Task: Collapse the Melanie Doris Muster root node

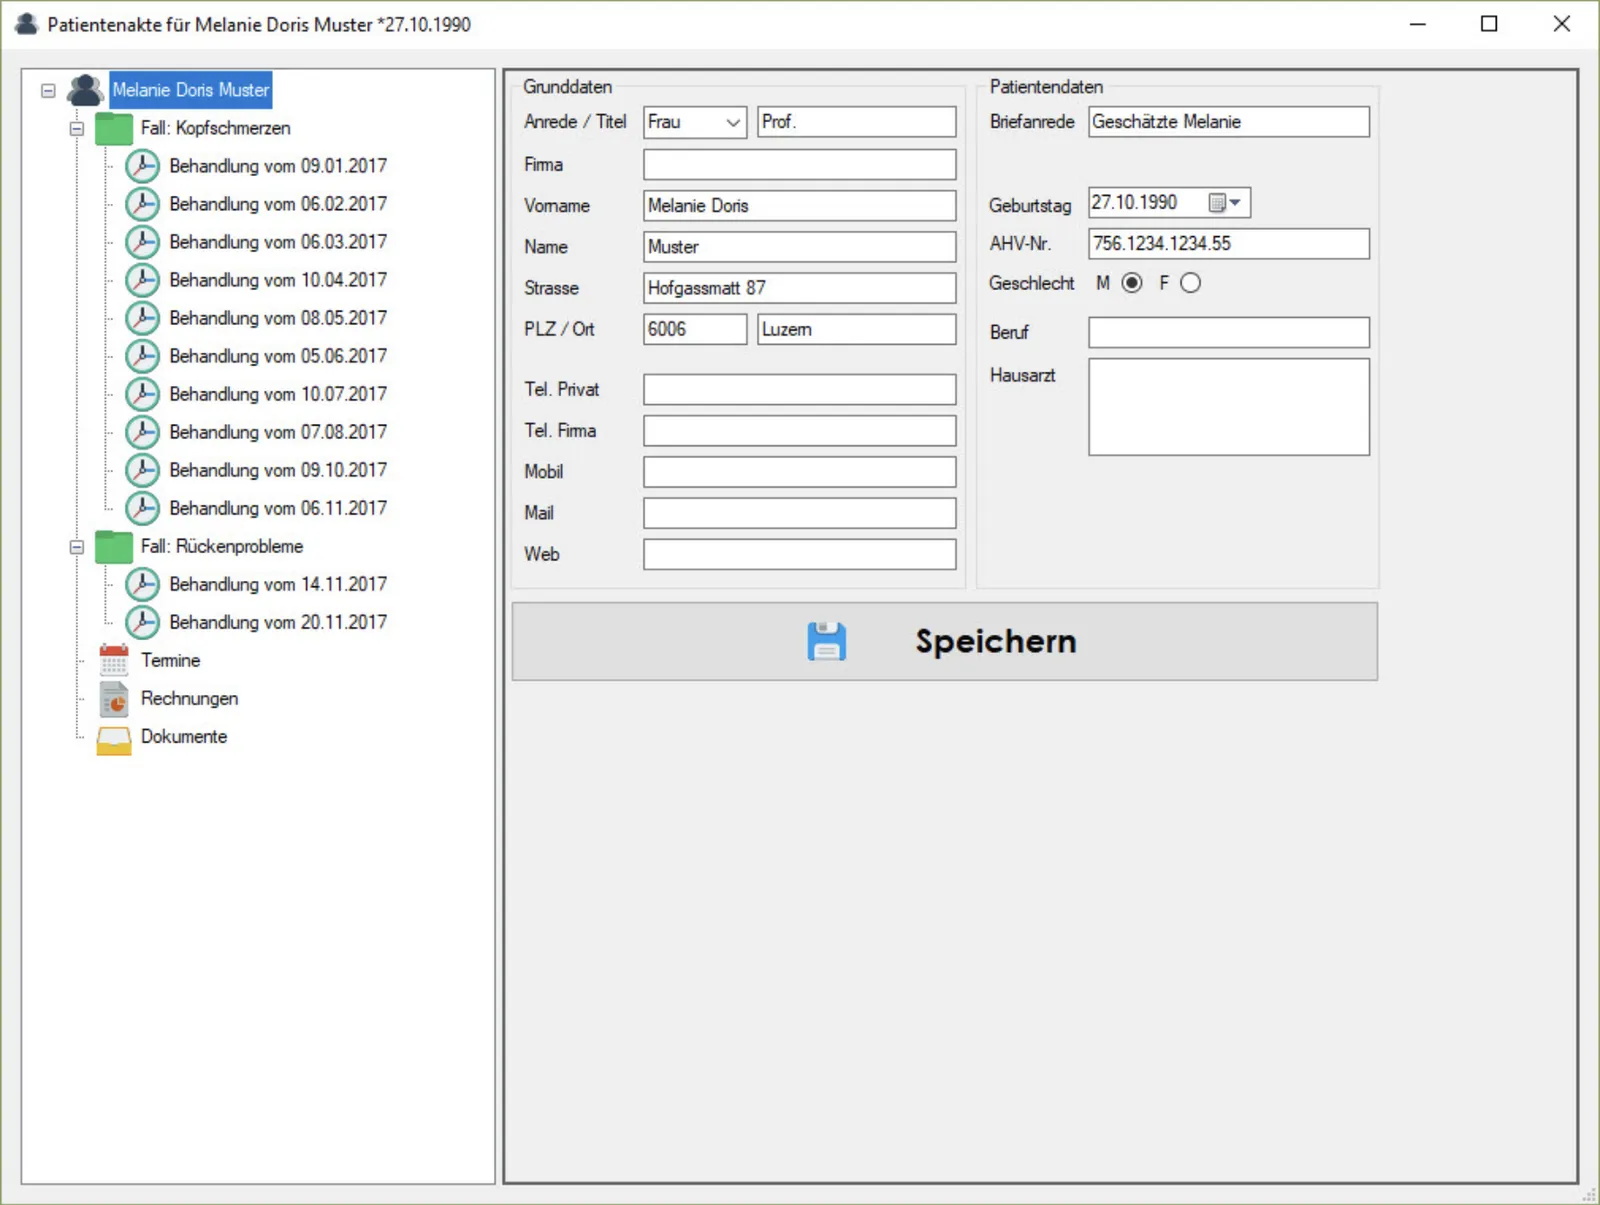Action: 48,90
